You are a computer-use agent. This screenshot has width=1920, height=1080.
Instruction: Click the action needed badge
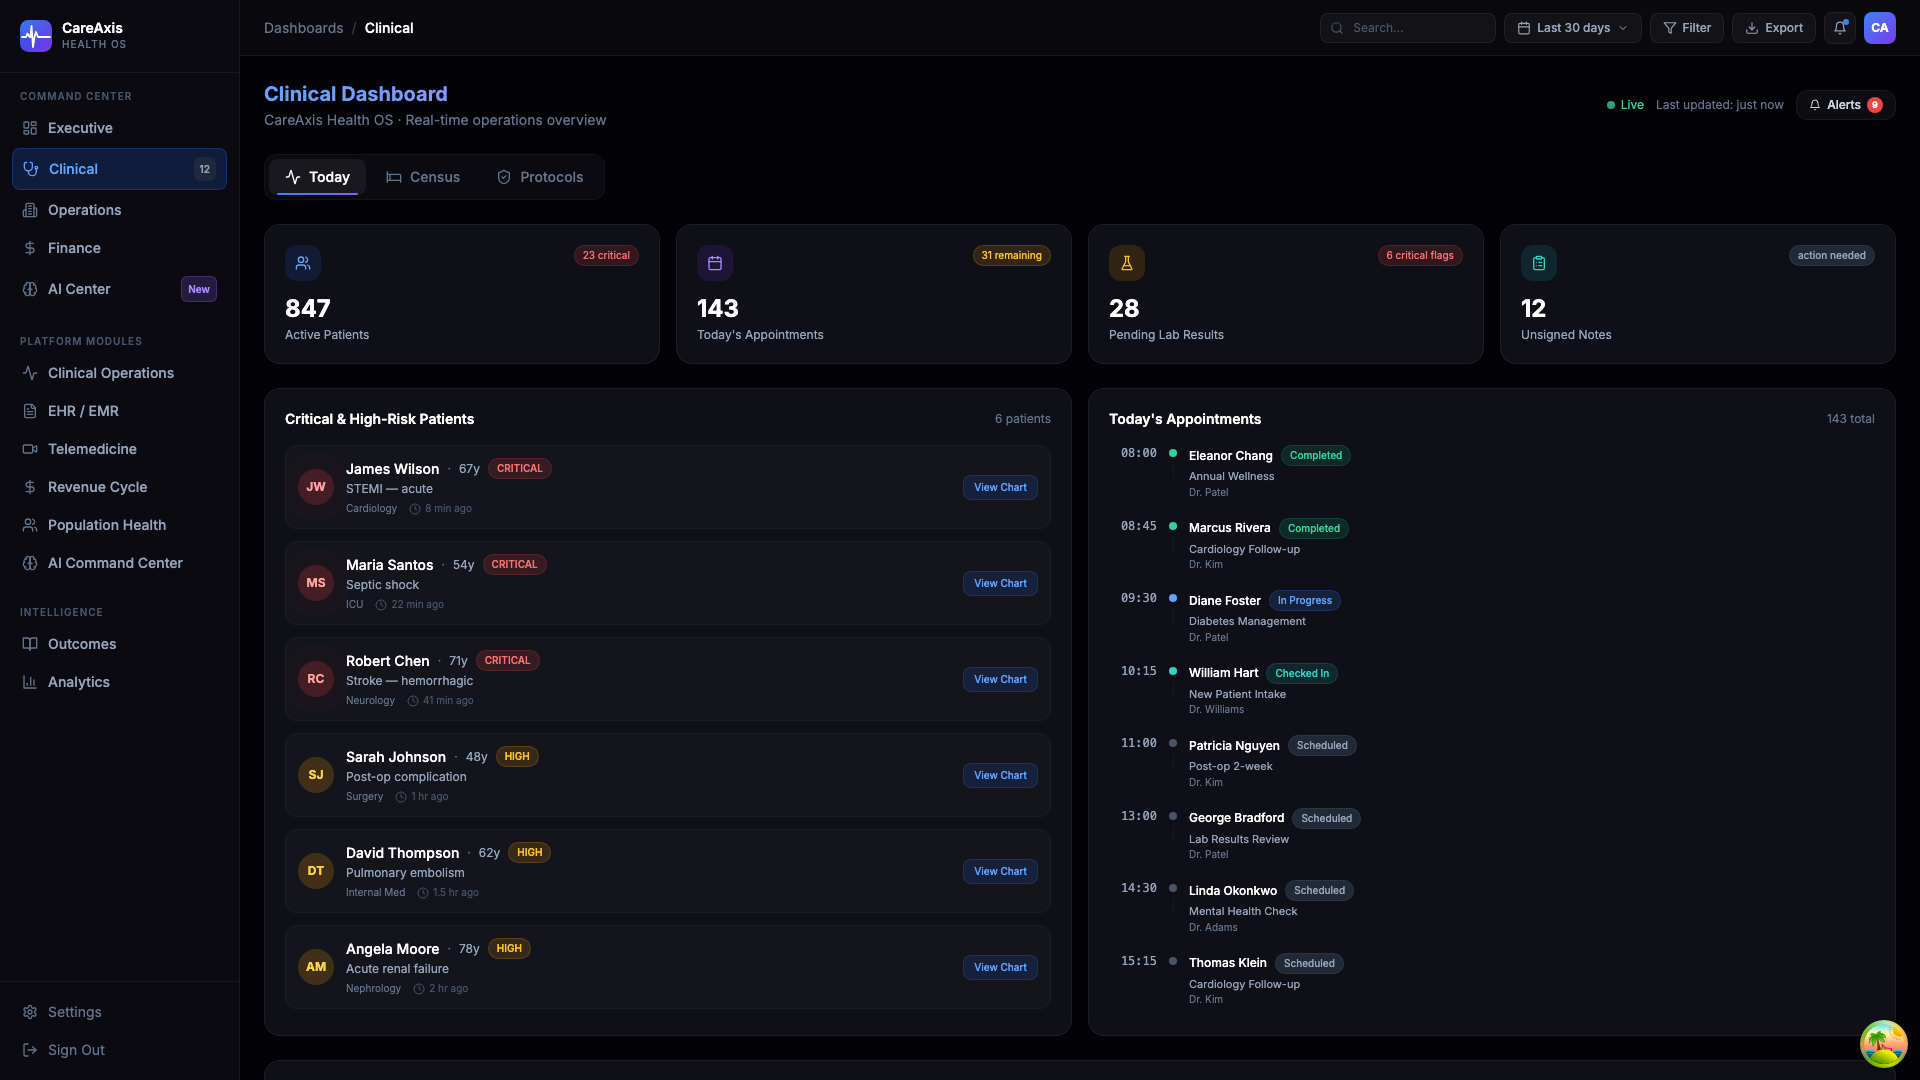click(x=1832, y=255)
